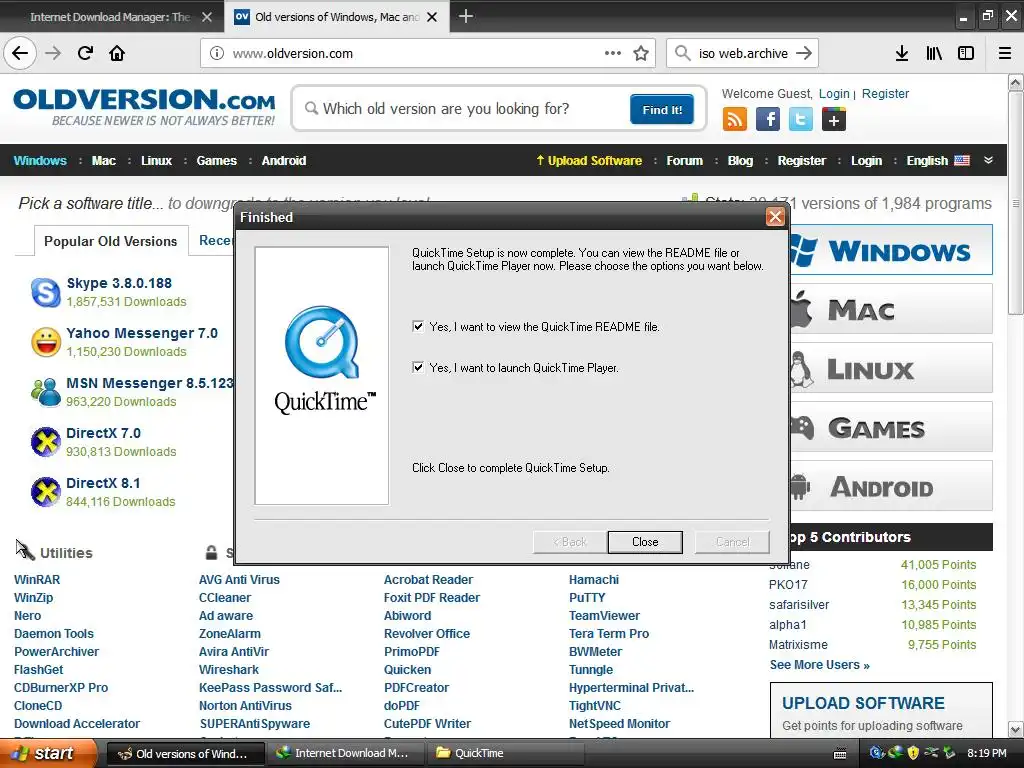The image size is (1024, 768).
Task: Click page scrollbar down arrow
Action: pyautogui.click(x=1016, y=729)
